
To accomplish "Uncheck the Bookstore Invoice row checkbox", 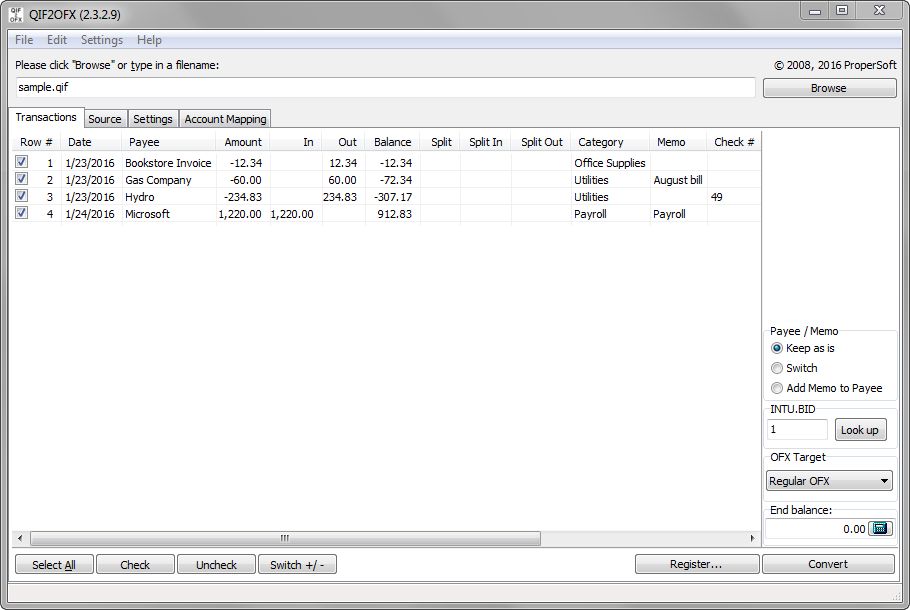I will [x=21, y=162].
